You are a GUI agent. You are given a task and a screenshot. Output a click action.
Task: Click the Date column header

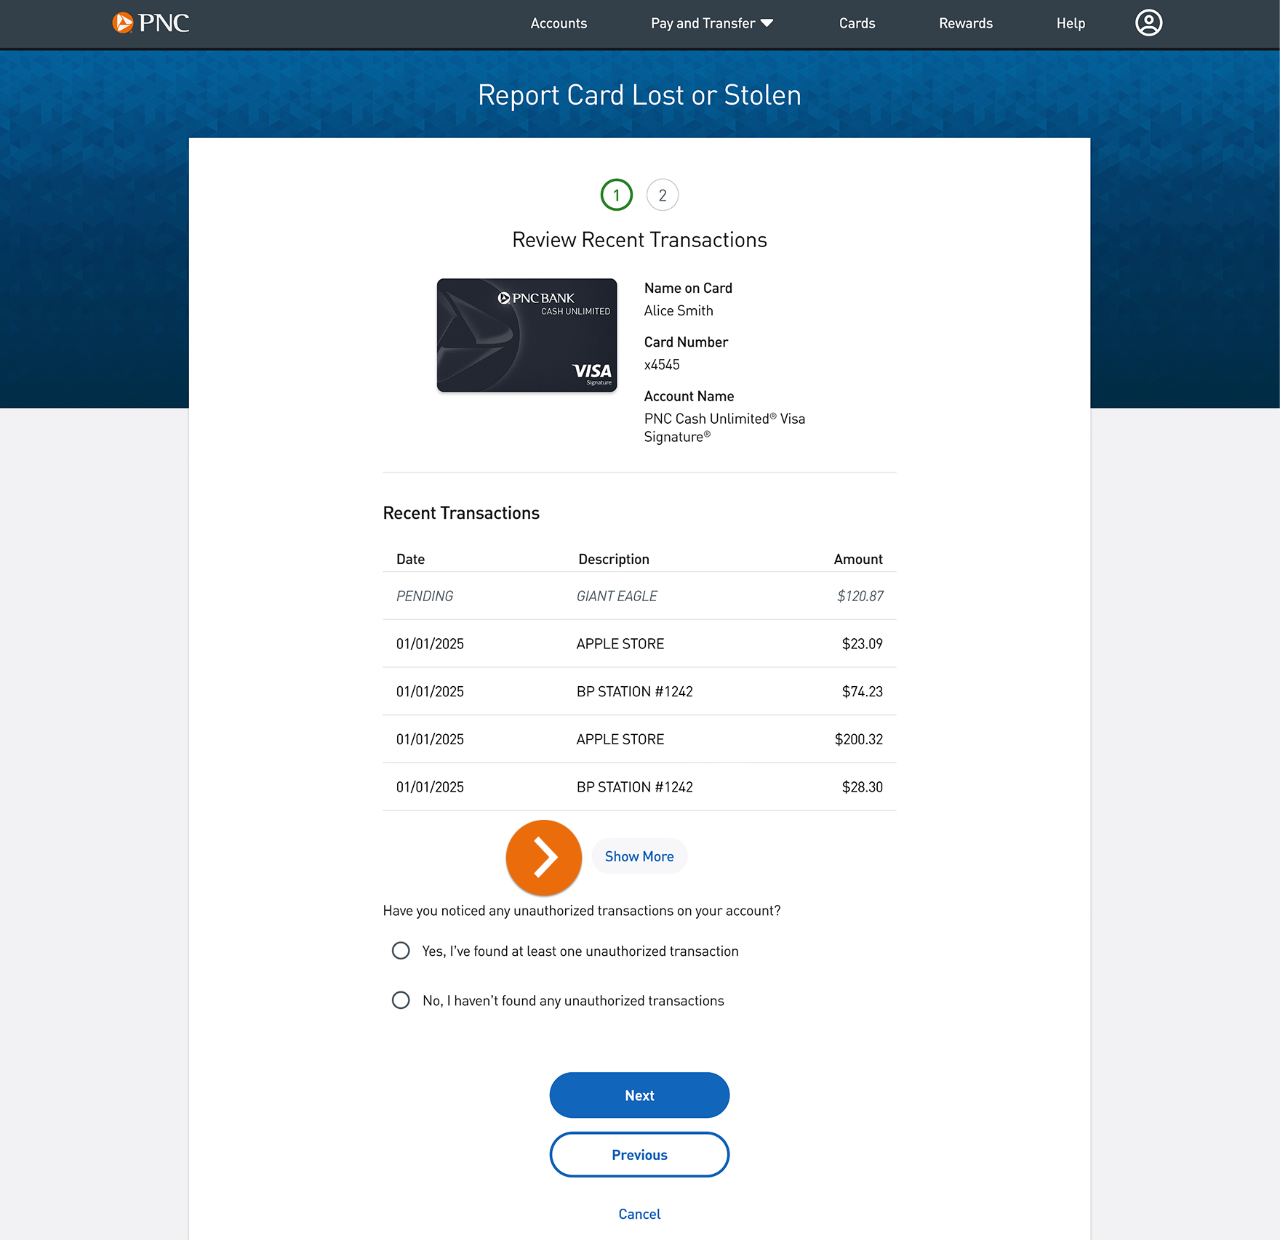[x=411, y=559]
